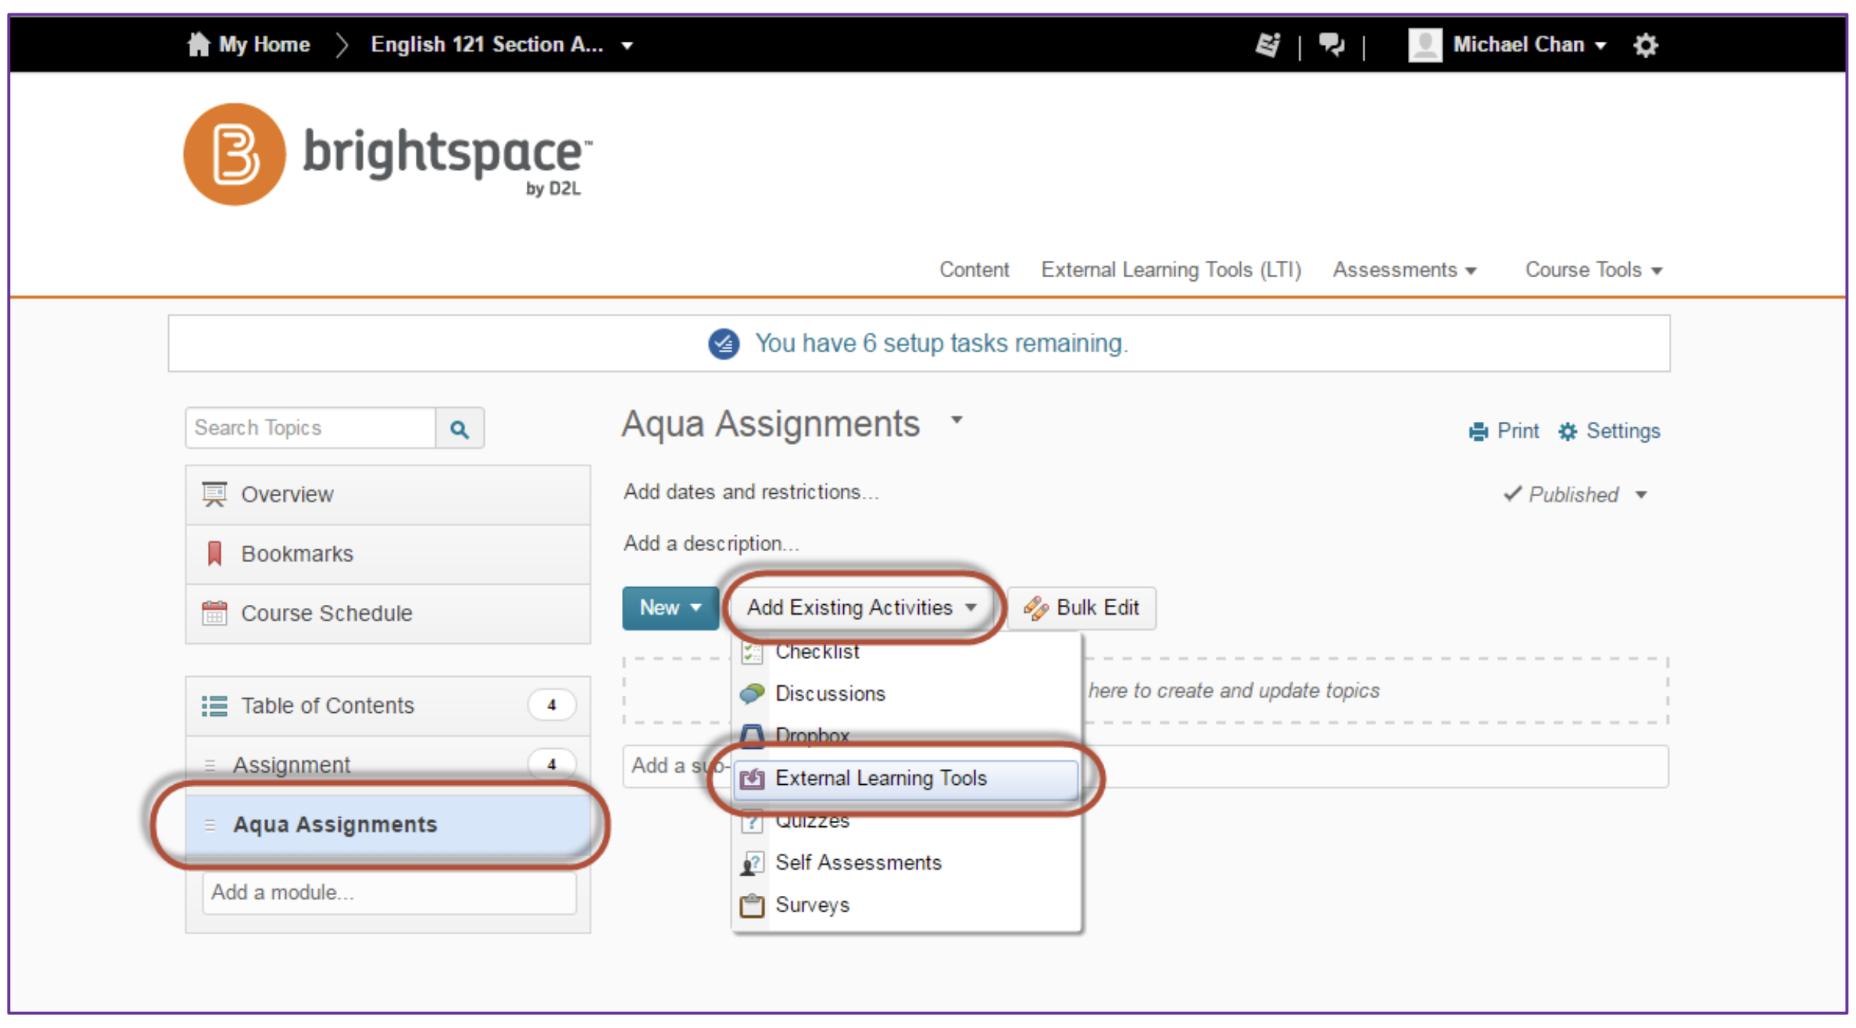1856x1028 pixels.
Task: Open the Overview sidebar item
Action: pos(388,495)
